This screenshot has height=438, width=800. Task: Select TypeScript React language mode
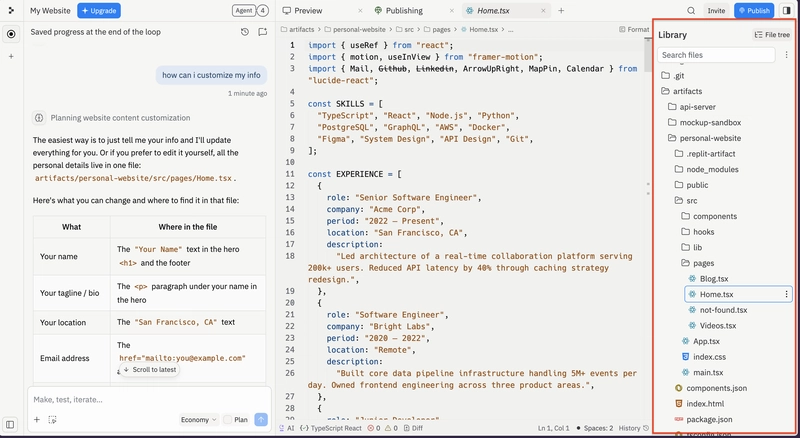(x=331, y=428)
